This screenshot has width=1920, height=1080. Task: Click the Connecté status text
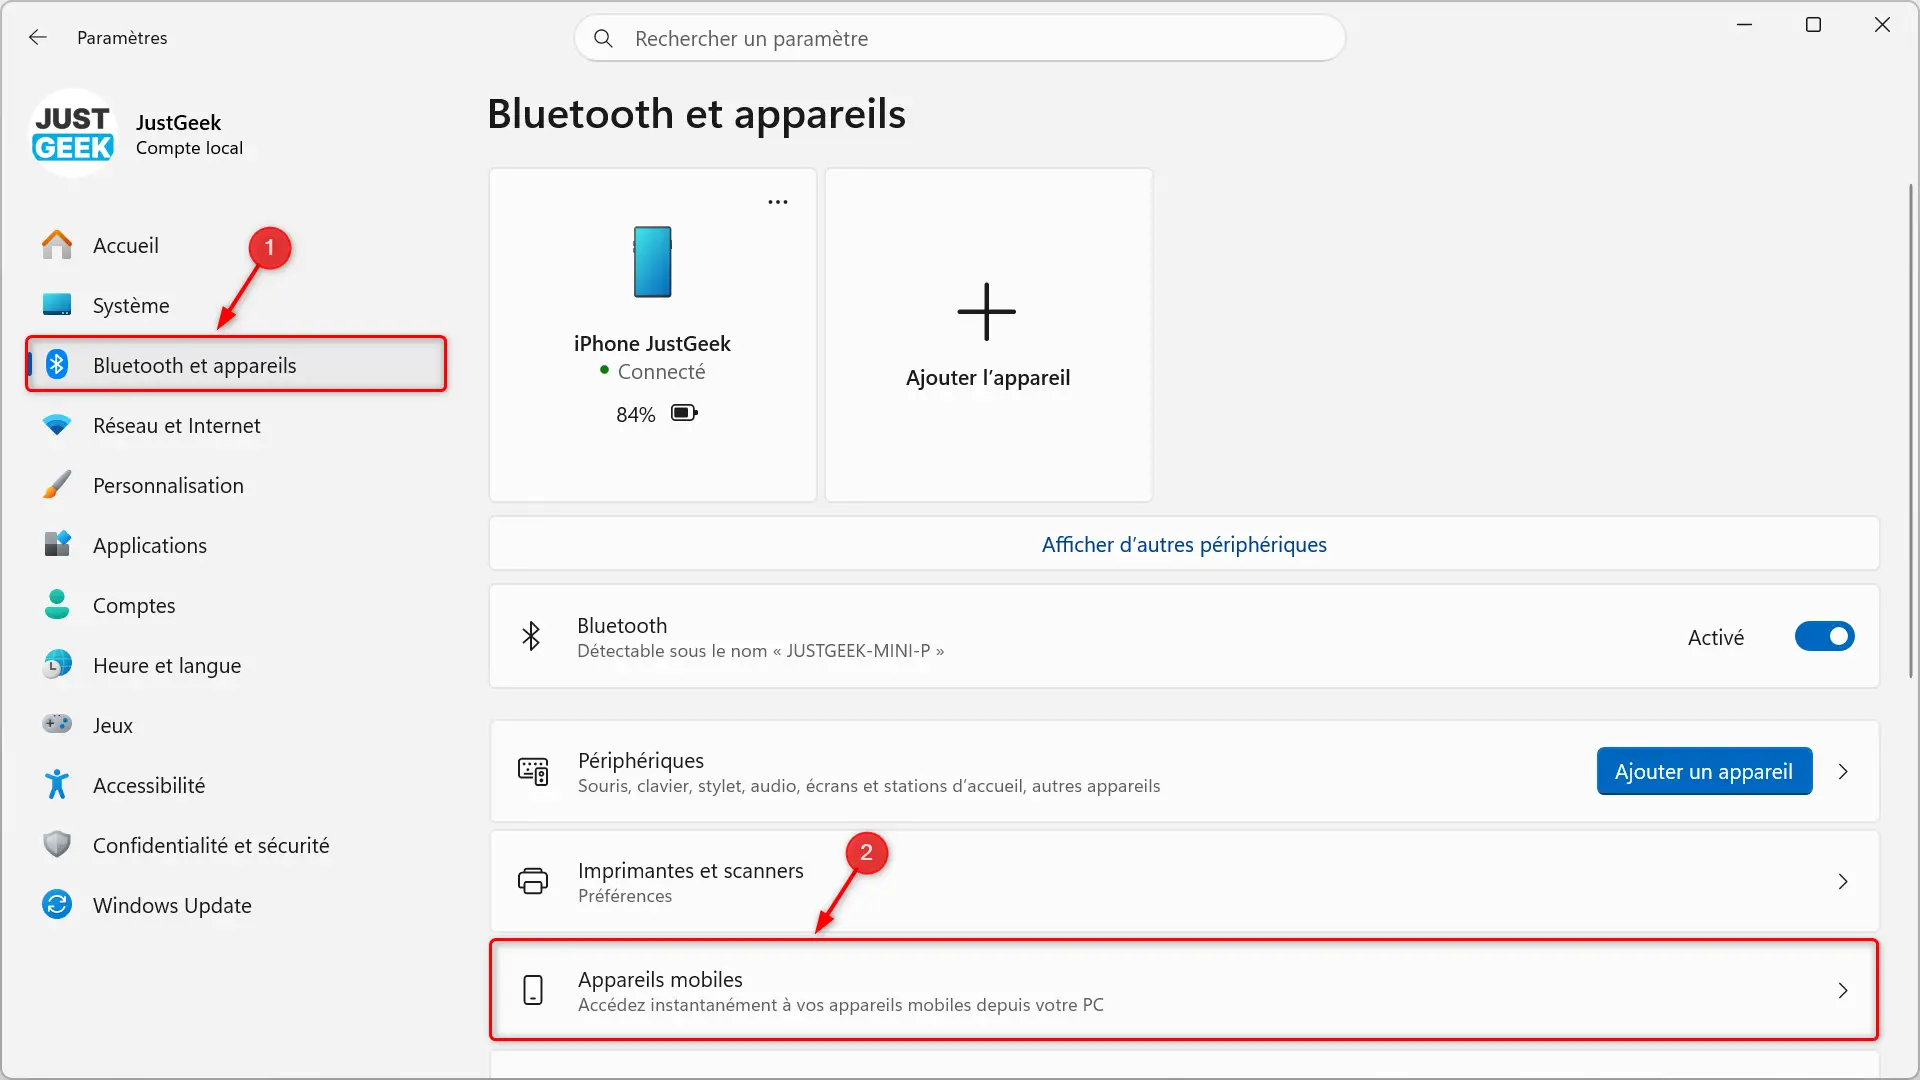click(661, 372)
